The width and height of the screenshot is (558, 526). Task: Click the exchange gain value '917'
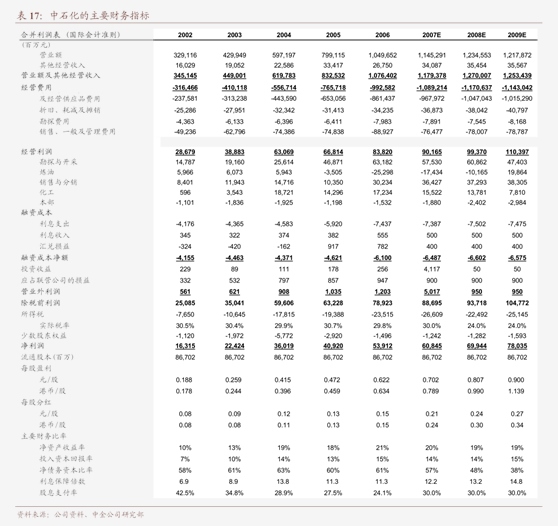pos(333,246)
